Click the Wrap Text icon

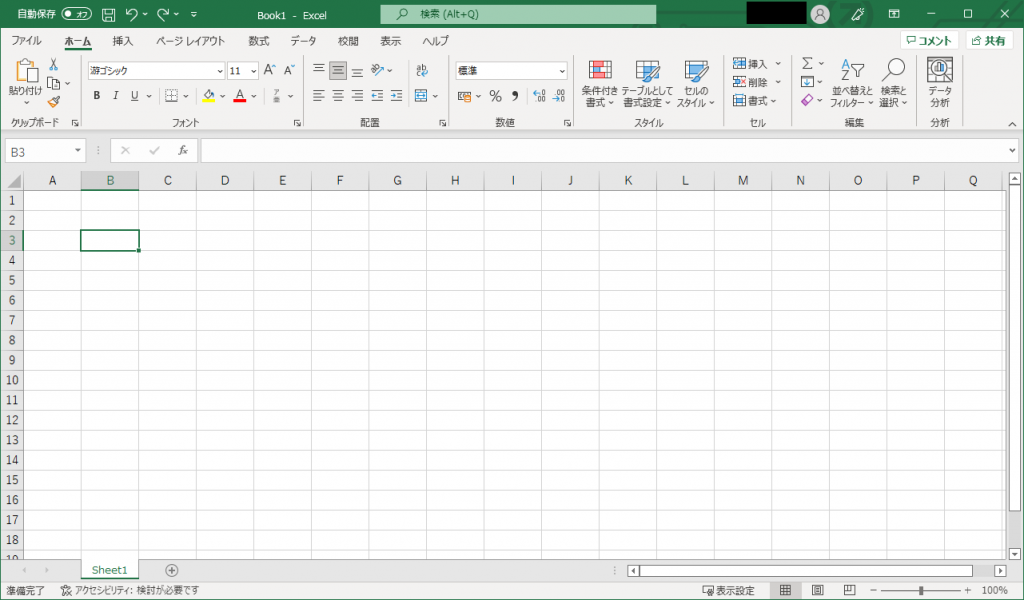(x=422, y=70)
